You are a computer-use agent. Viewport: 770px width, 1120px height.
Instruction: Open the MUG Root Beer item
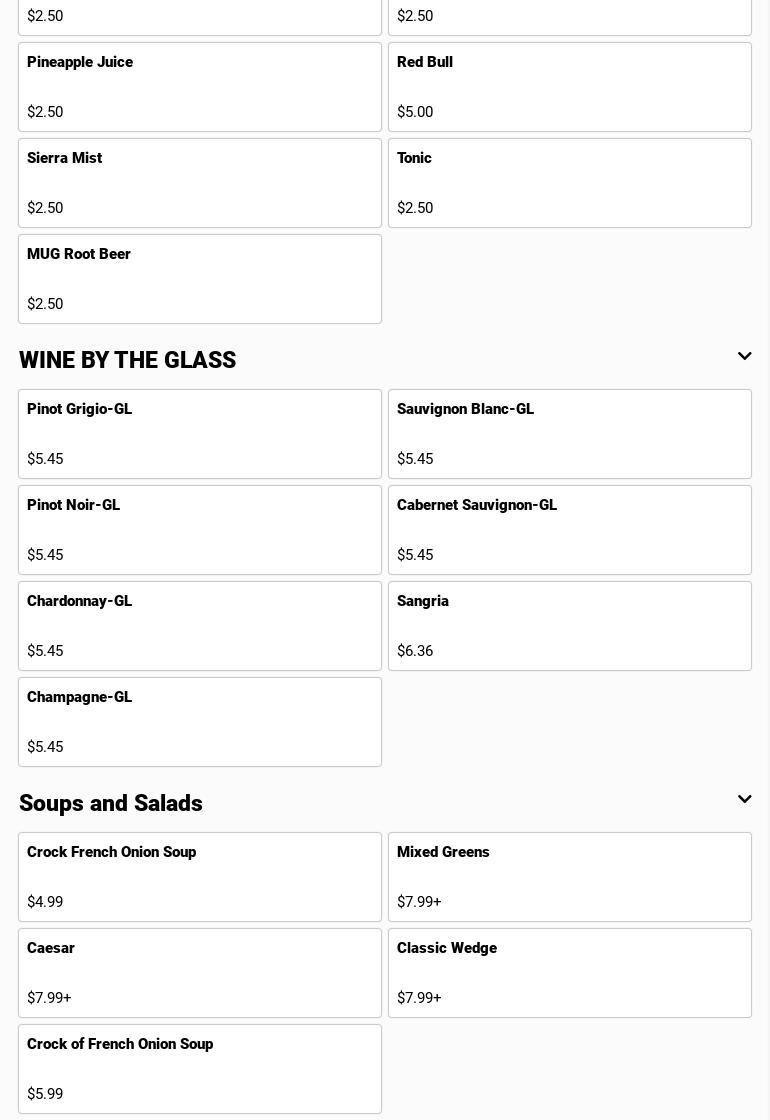point(200,279)
